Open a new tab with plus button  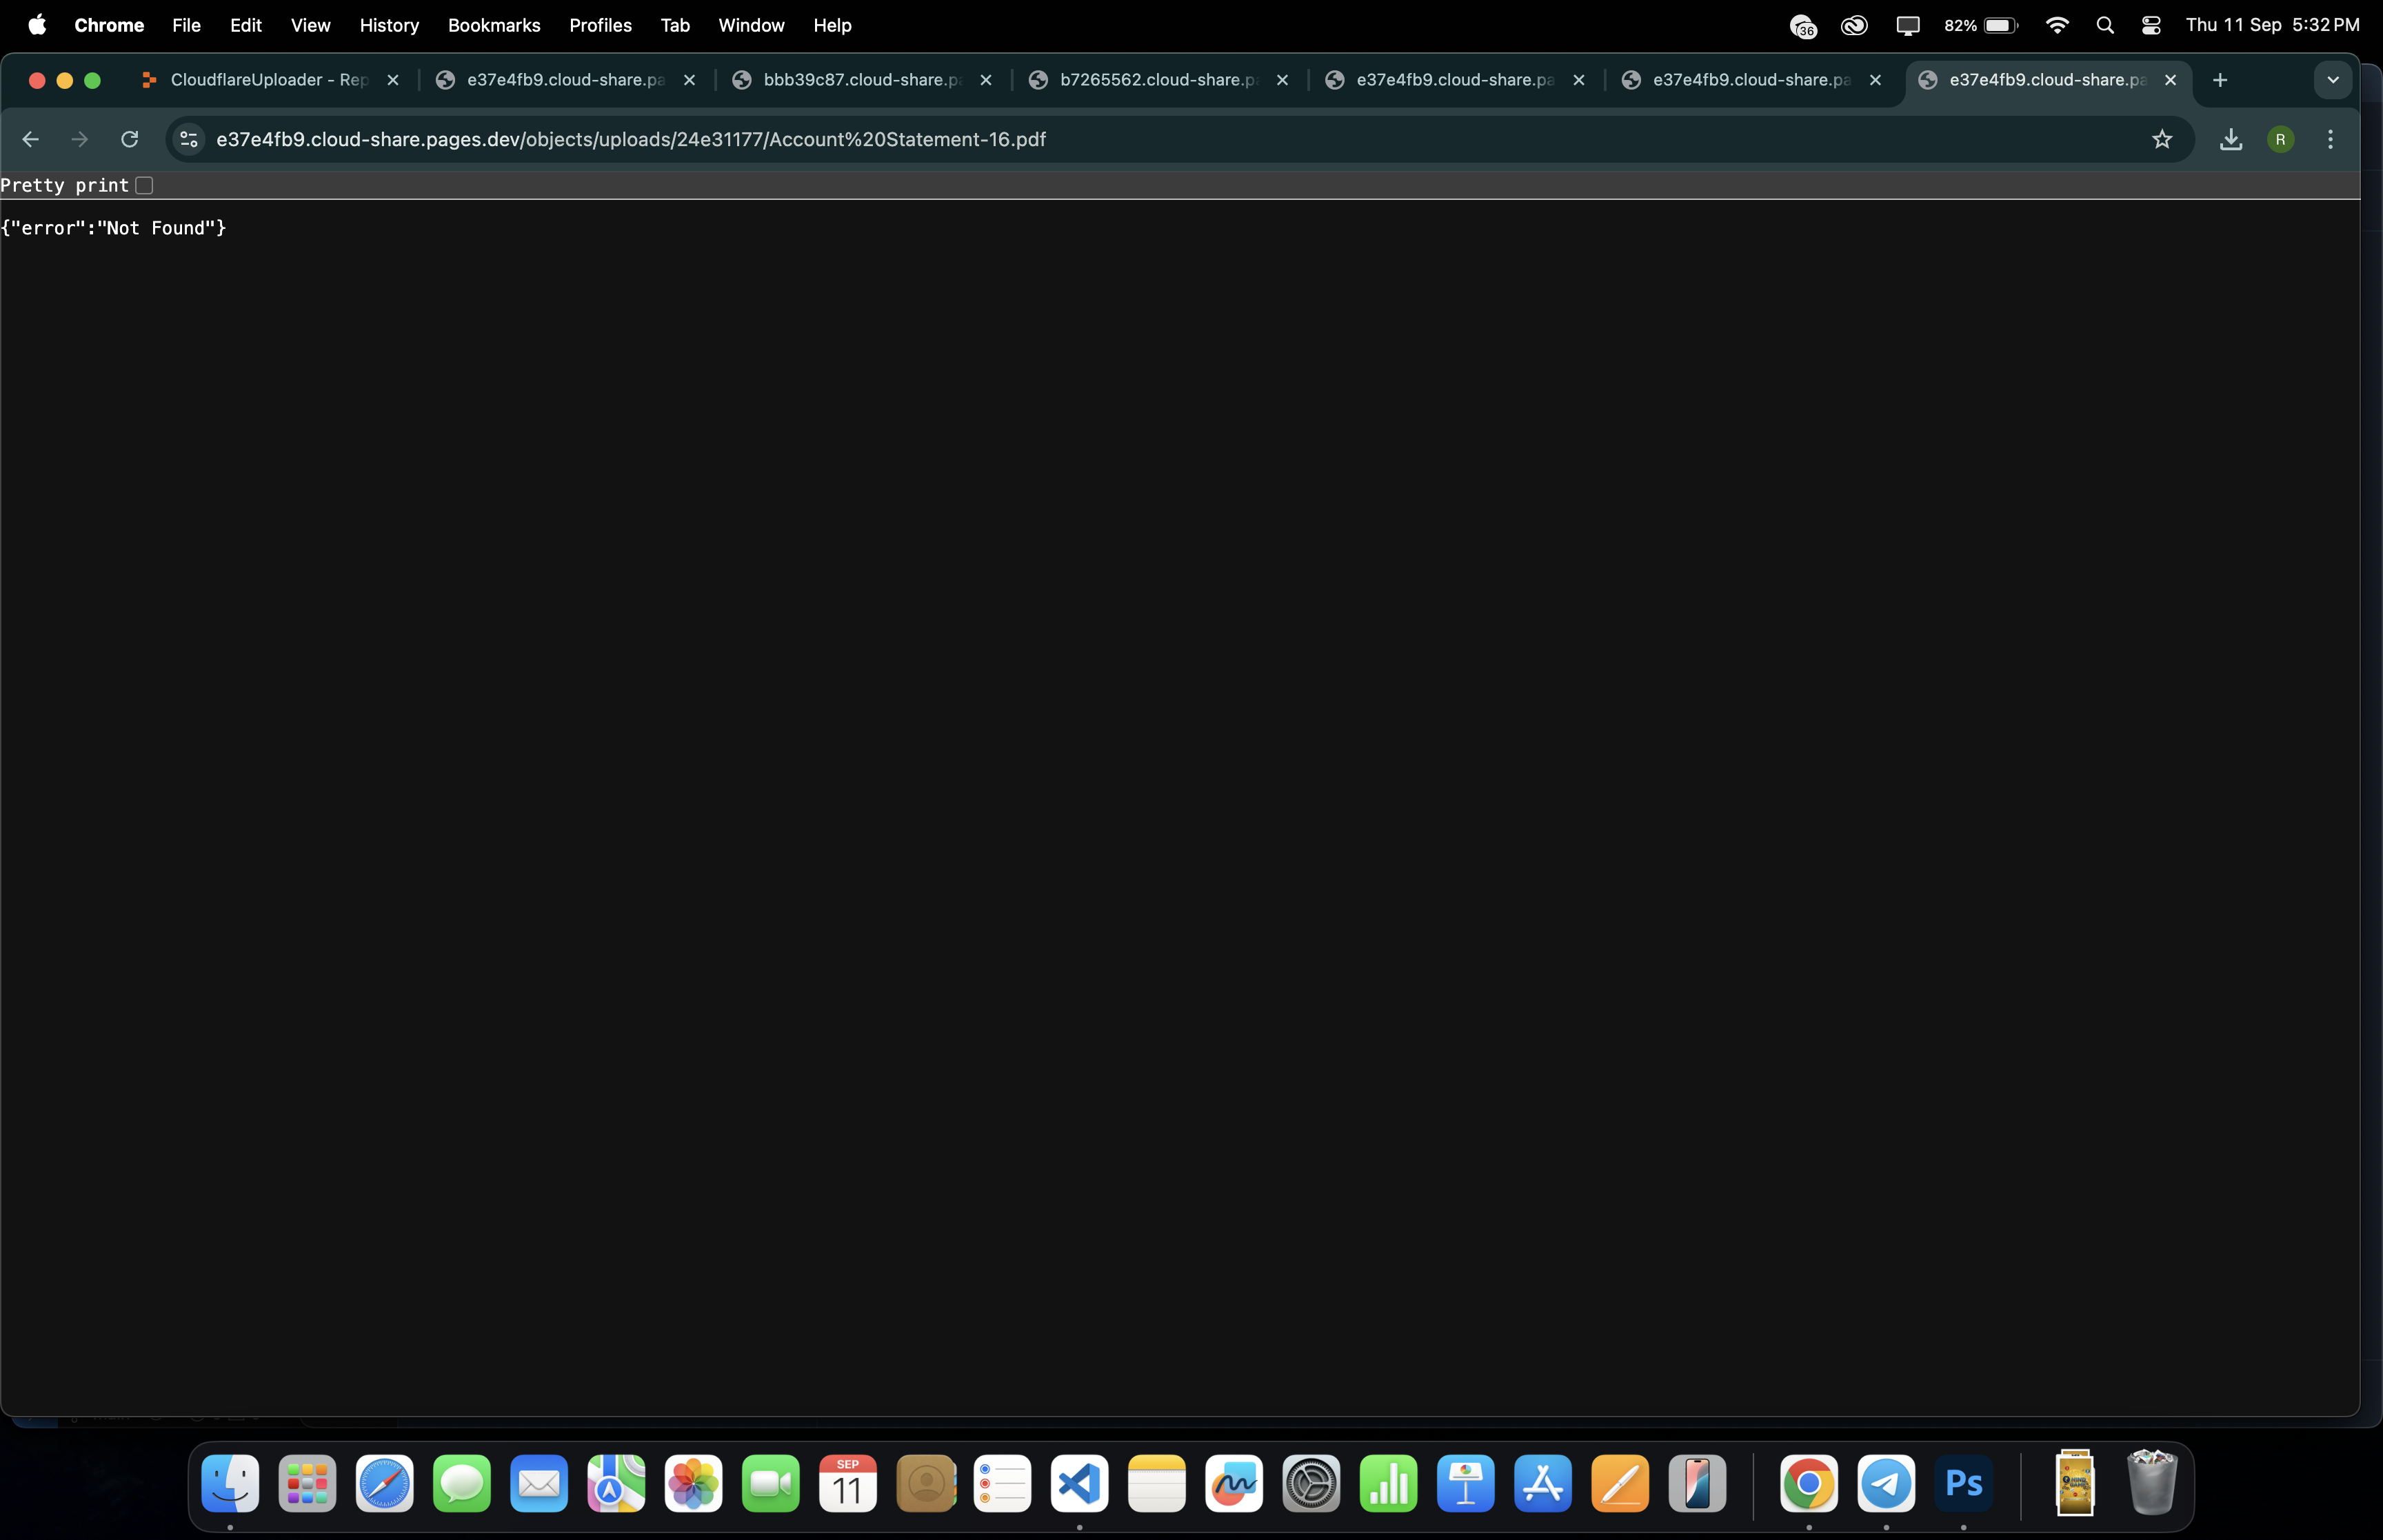click(x=2220, y=80)
